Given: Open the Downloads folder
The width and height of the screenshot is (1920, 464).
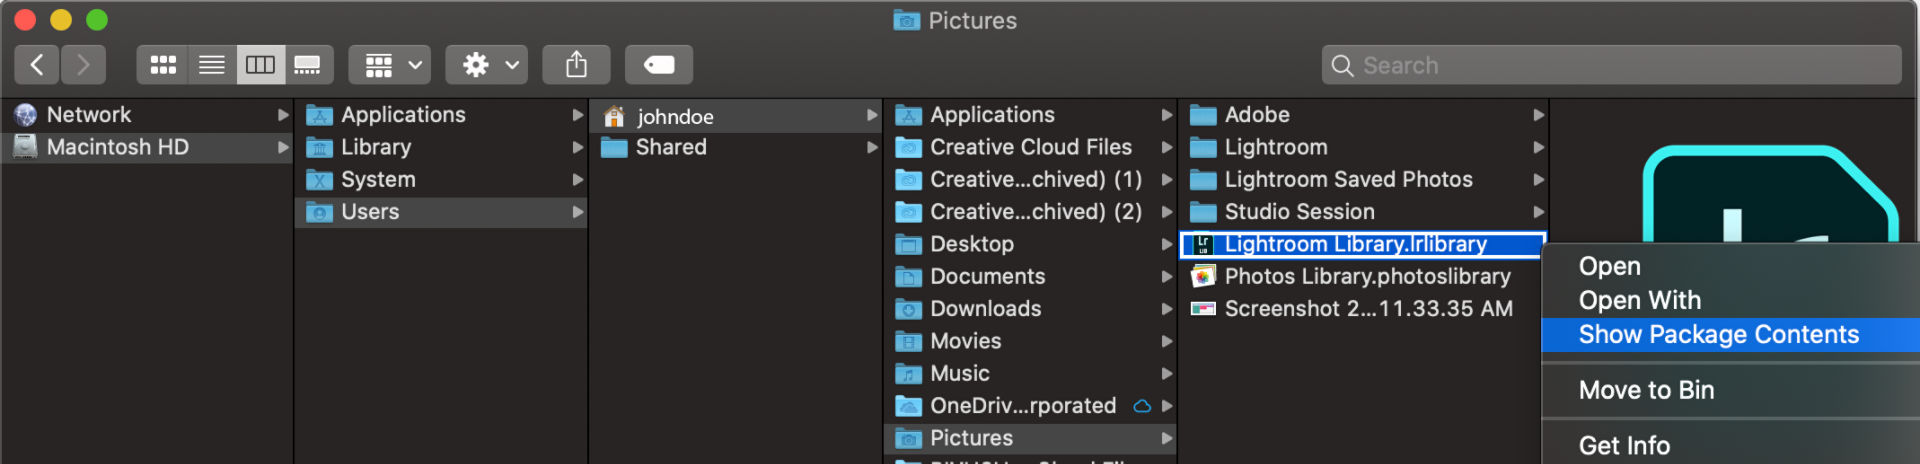Looking at the screenshot, I should click(1031, 309).
